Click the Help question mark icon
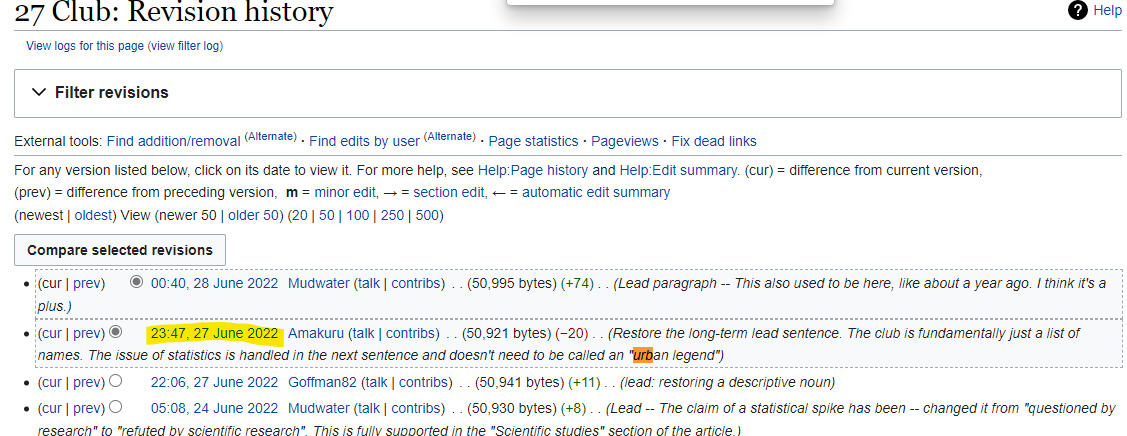Image resolution: width=1127 pixels, height=436 pixels. [x=1077, y=11]
